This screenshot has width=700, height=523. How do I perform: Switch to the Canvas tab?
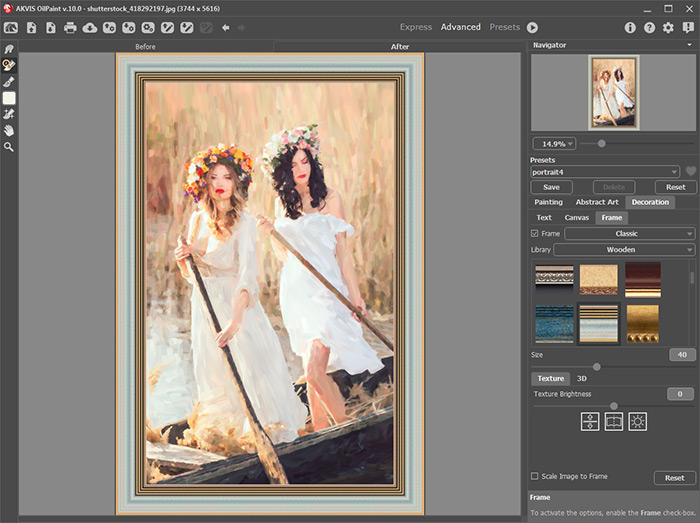point(576,217)
